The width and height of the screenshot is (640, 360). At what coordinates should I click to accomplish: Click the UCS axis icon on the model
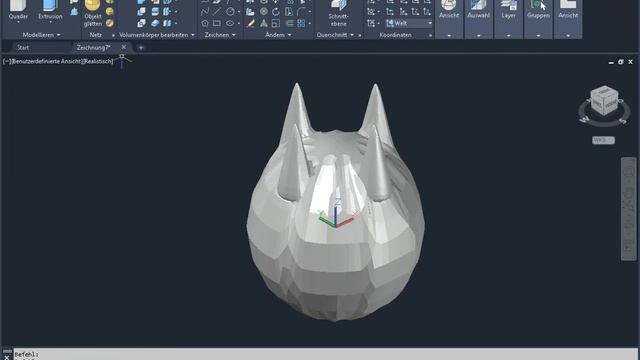[x=336, y=213]
